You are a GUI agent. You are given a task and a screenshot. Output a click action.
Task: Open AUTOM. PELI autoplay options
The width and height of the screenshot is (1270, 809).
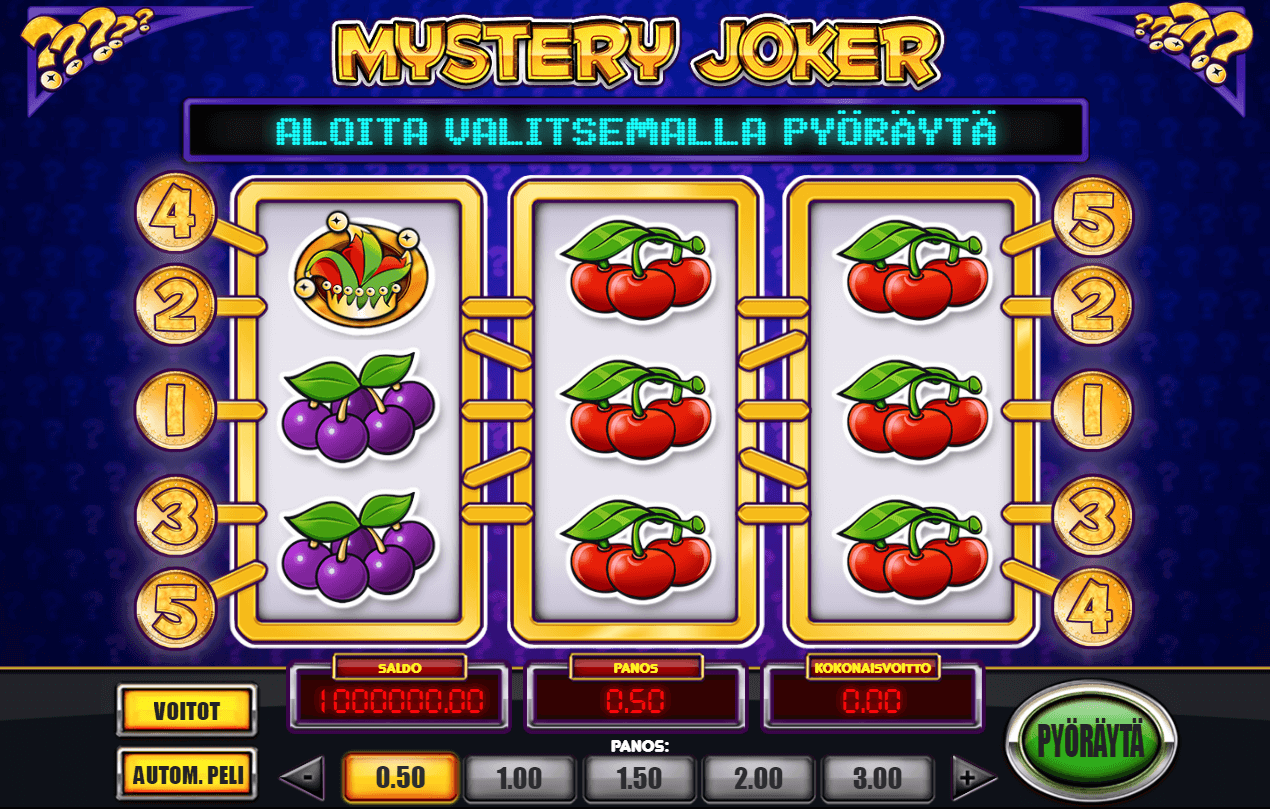(x=186, y=773)
